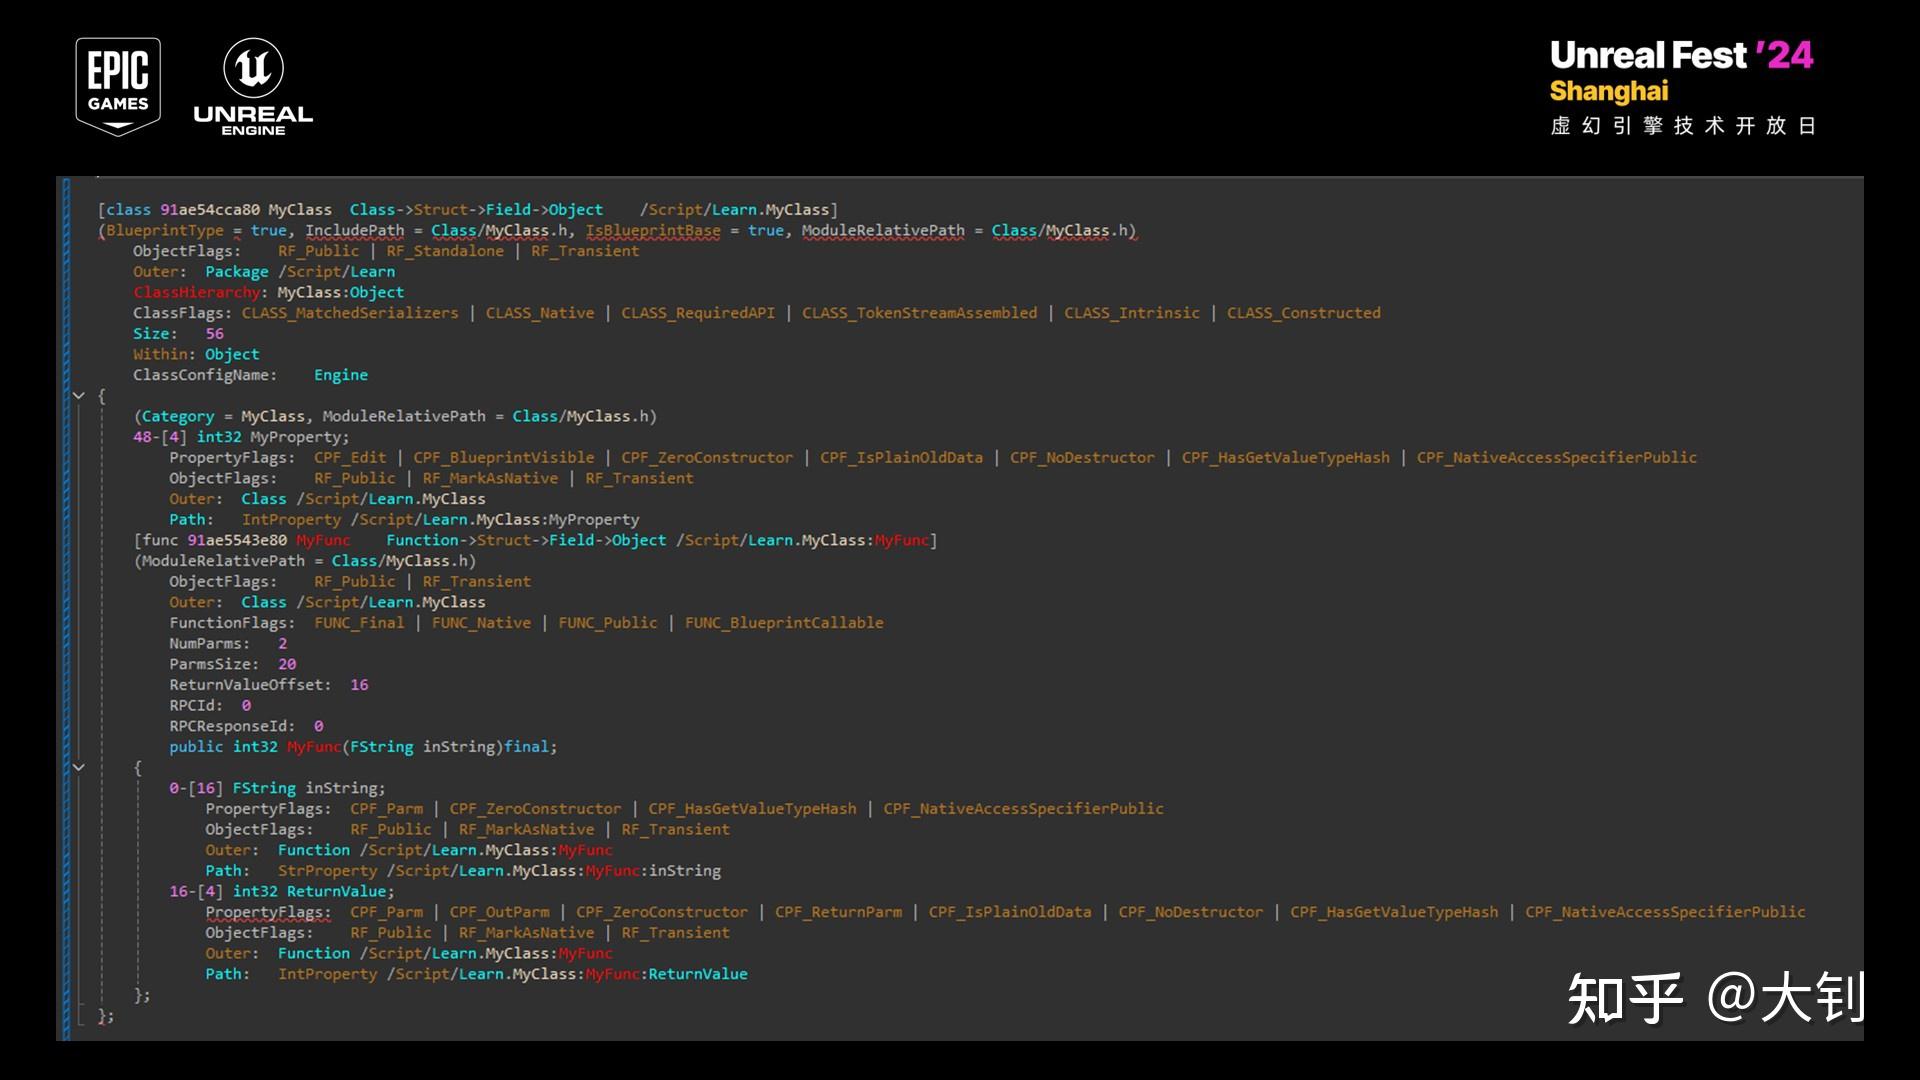The width and height of the screenshot is (1920, 1080).
Task: Click the ClassHierarchy label in red
Action: click(196, 292)
